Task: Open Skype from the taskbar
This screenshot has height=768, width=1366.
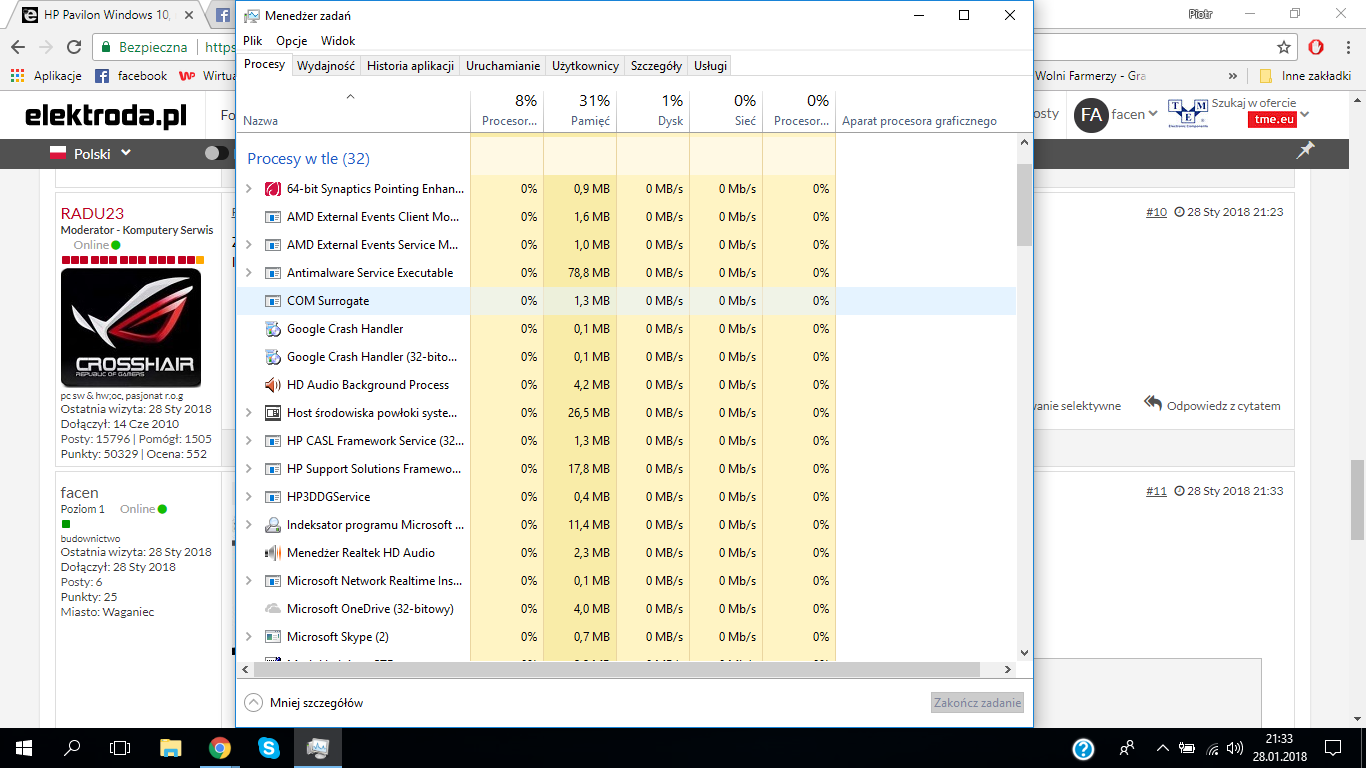Action: (268, 747)
